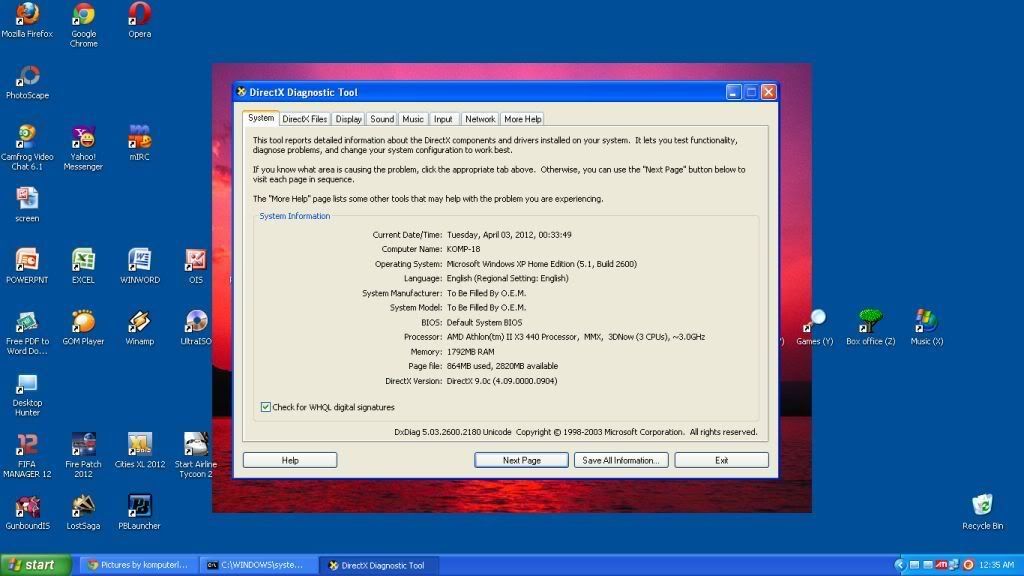1024x576 pixels.
Task: Open the Mozilla Firefox desktop shortcut
Action: tap(27, 20)
